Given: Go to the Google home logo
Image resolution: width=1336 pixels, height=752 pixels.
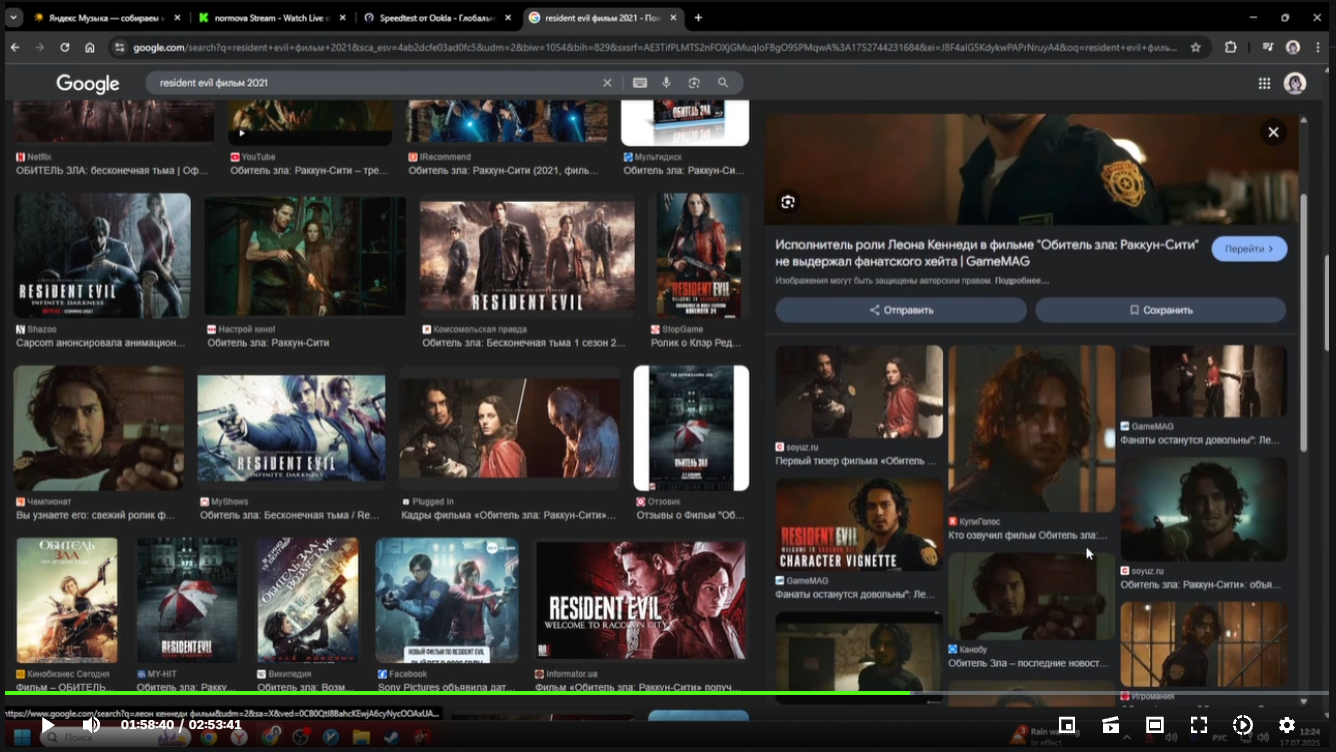Looking at the screenshot, I should [x=88, y=84].
